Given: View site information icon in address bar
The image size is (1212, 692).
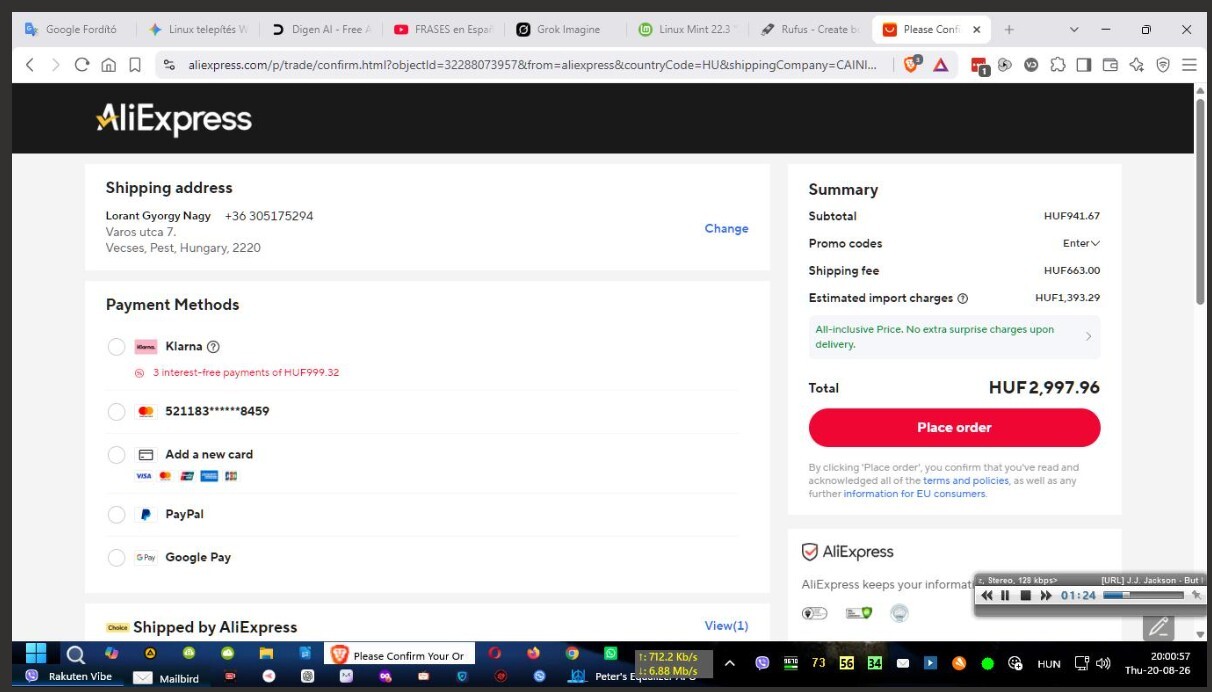Looking at the screenshot, I should click(x=168, y=65).
